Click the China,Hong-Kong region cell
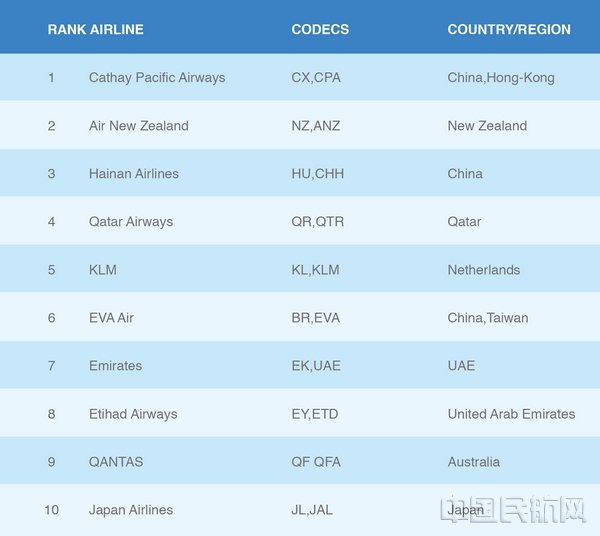This screenshot has height=536, width=600. coord(501,78)
